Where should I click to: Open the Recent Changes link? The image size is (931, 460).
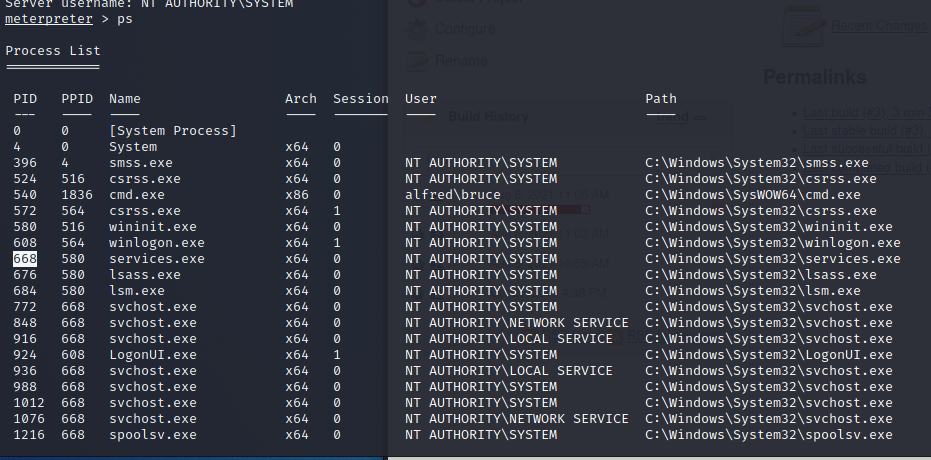[x=880, y=25]
